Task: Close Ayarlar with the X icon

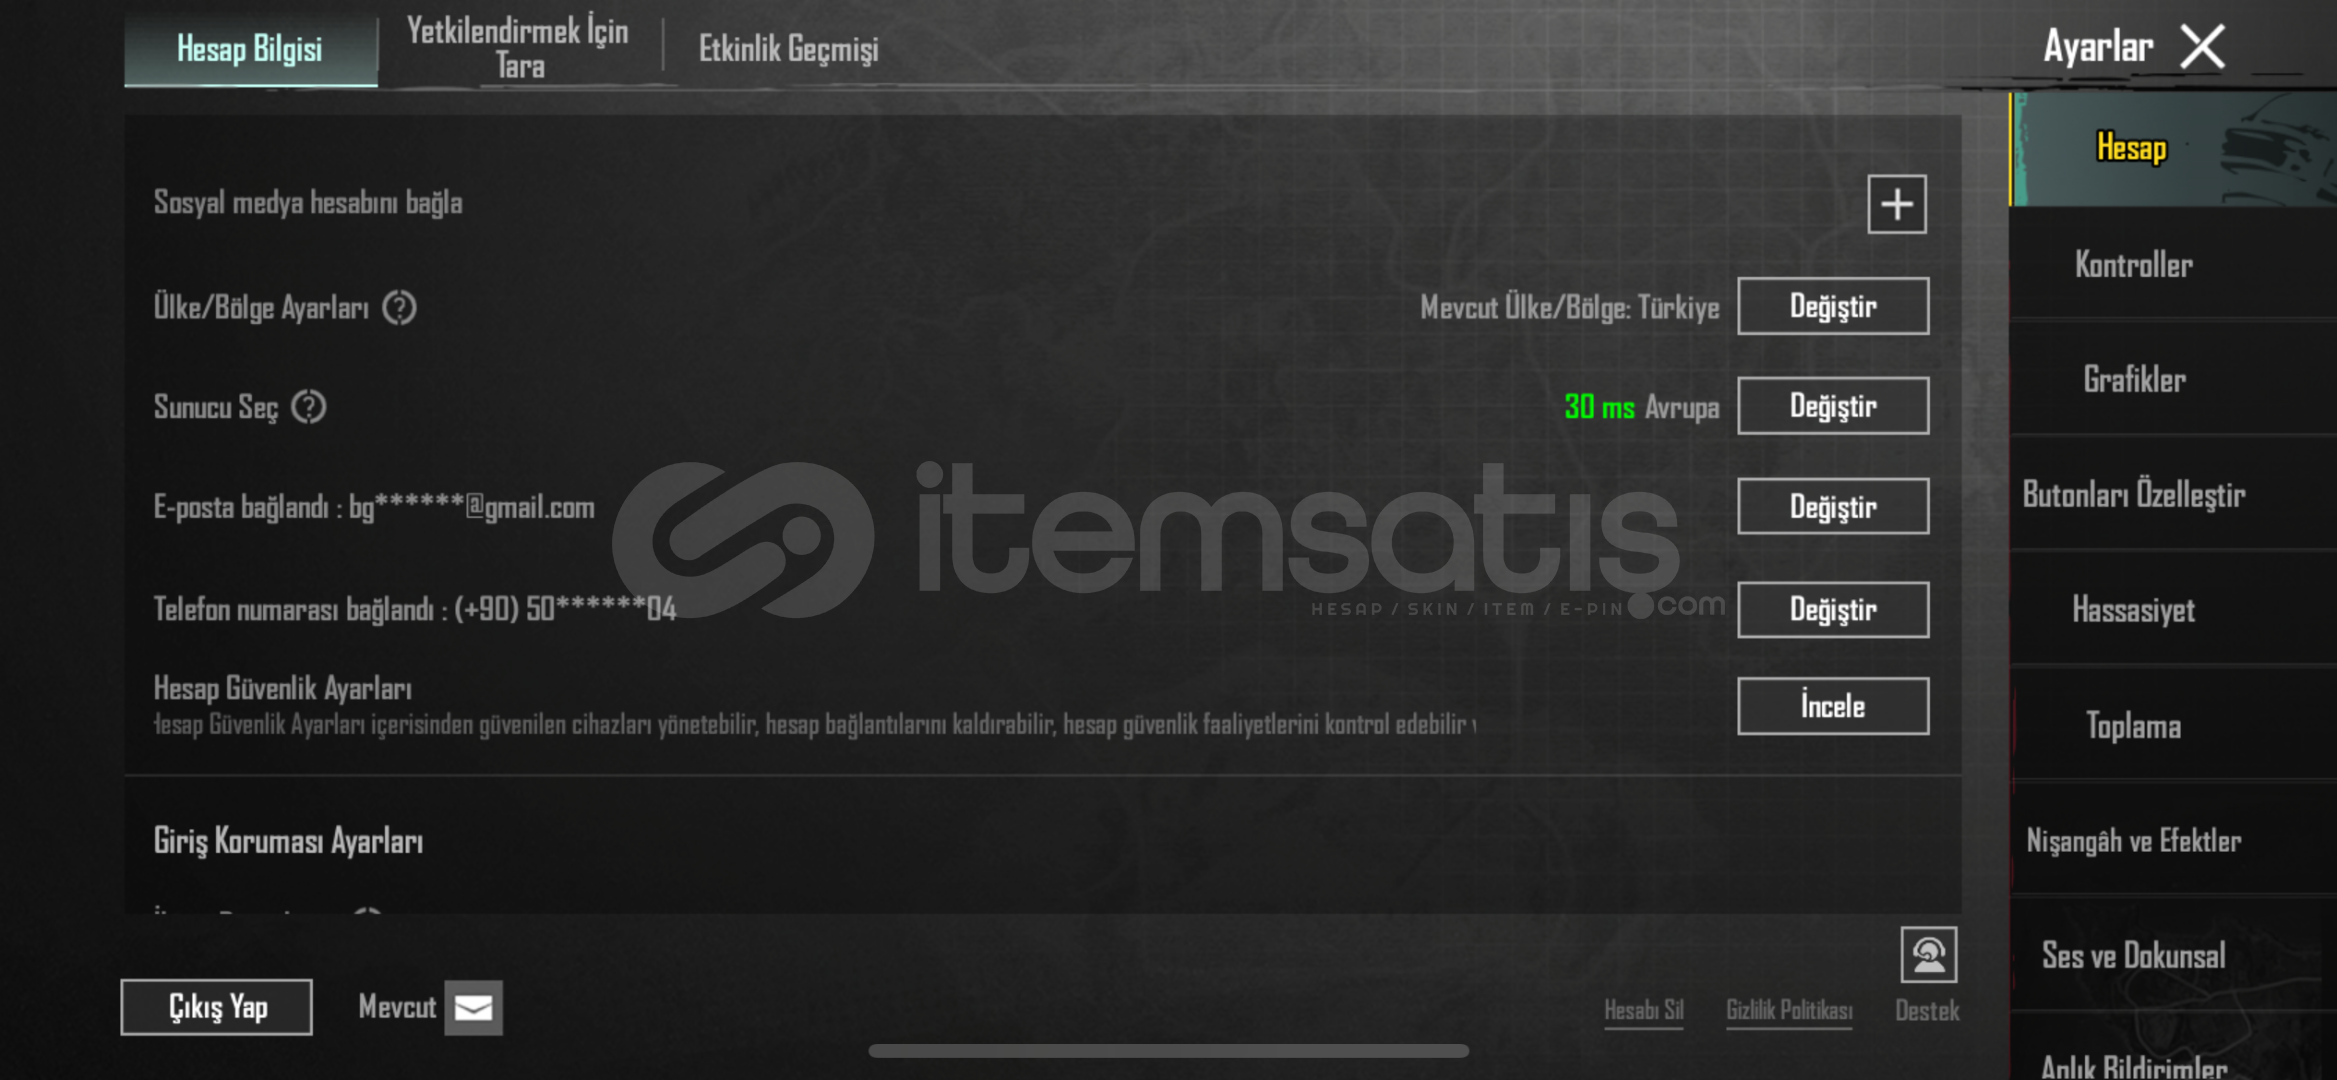Action: 2203,47
